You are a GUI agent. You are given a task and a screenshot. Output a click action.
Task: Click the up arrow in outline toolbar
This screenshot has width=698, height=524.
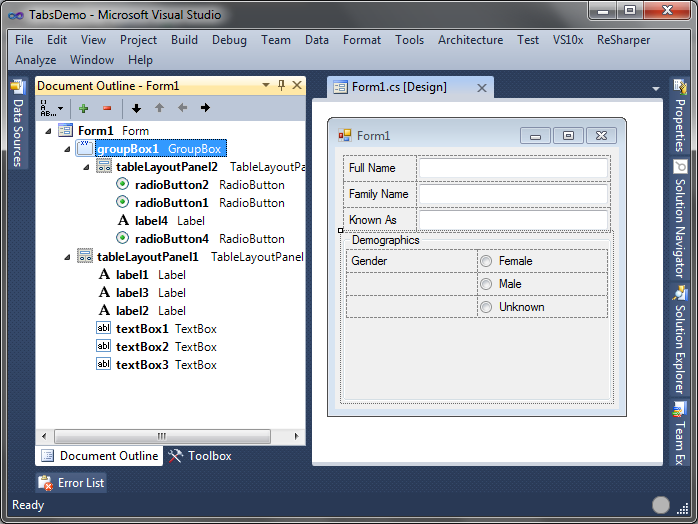pos(159,108)
